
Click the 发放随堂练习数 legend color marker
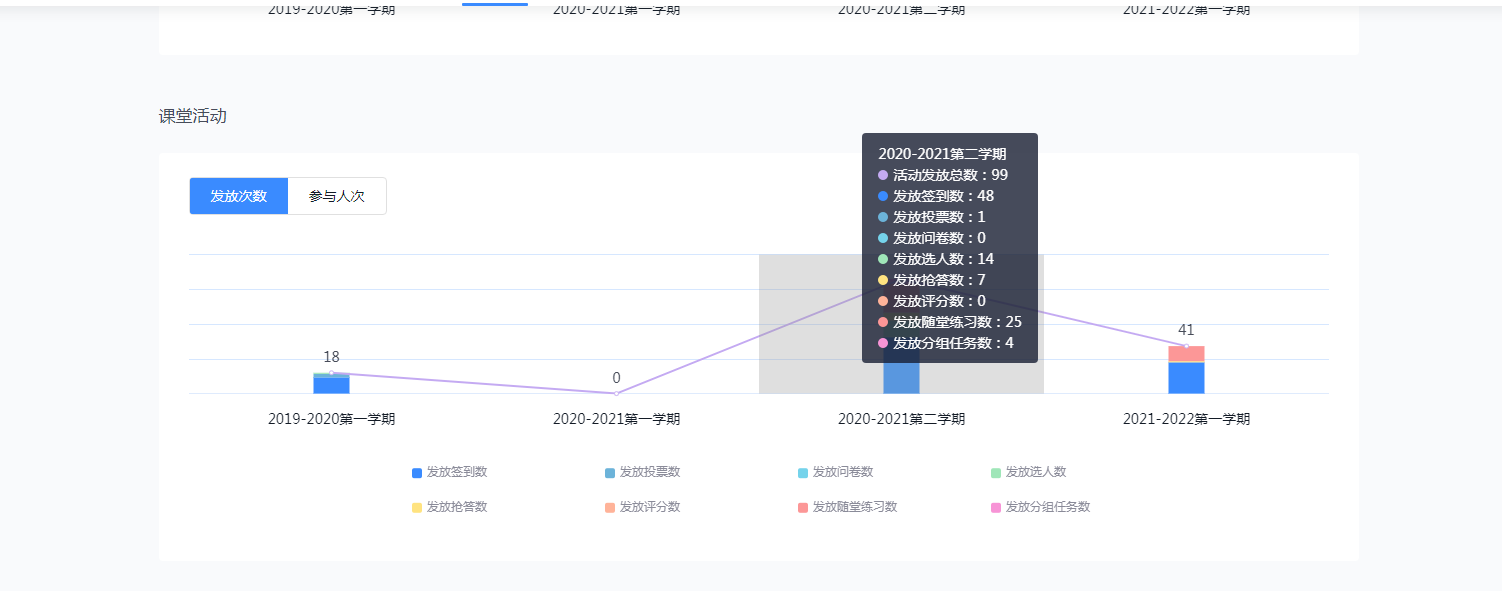pyautogui.click(x=803, y=507)
